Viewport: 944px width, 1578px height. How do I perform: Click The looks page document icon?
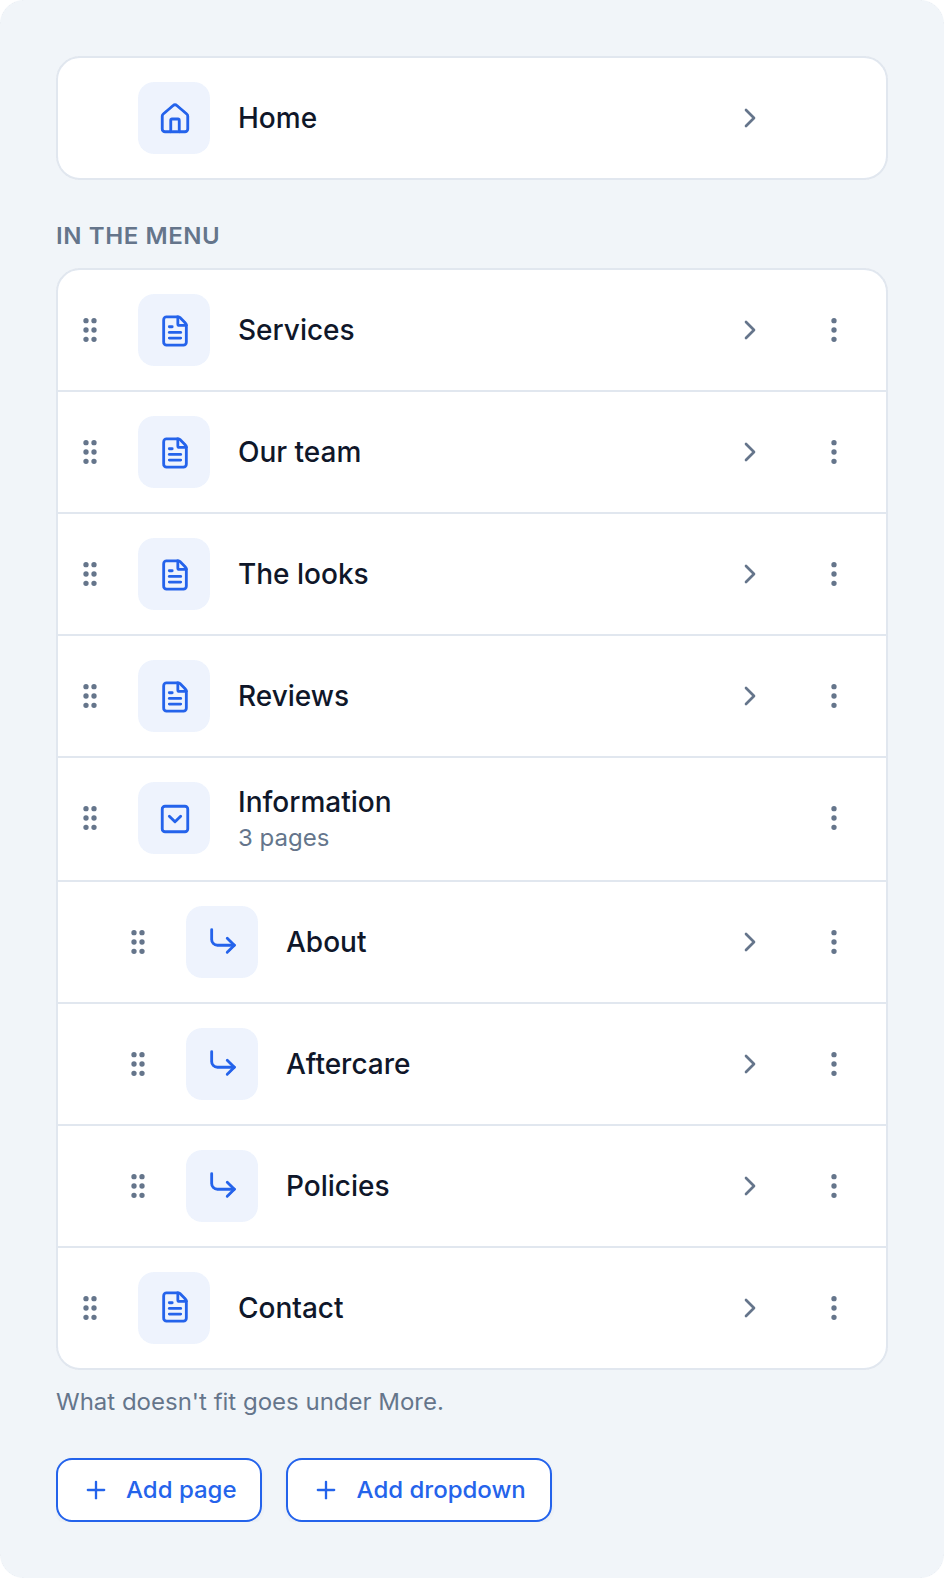coord(174,574)
